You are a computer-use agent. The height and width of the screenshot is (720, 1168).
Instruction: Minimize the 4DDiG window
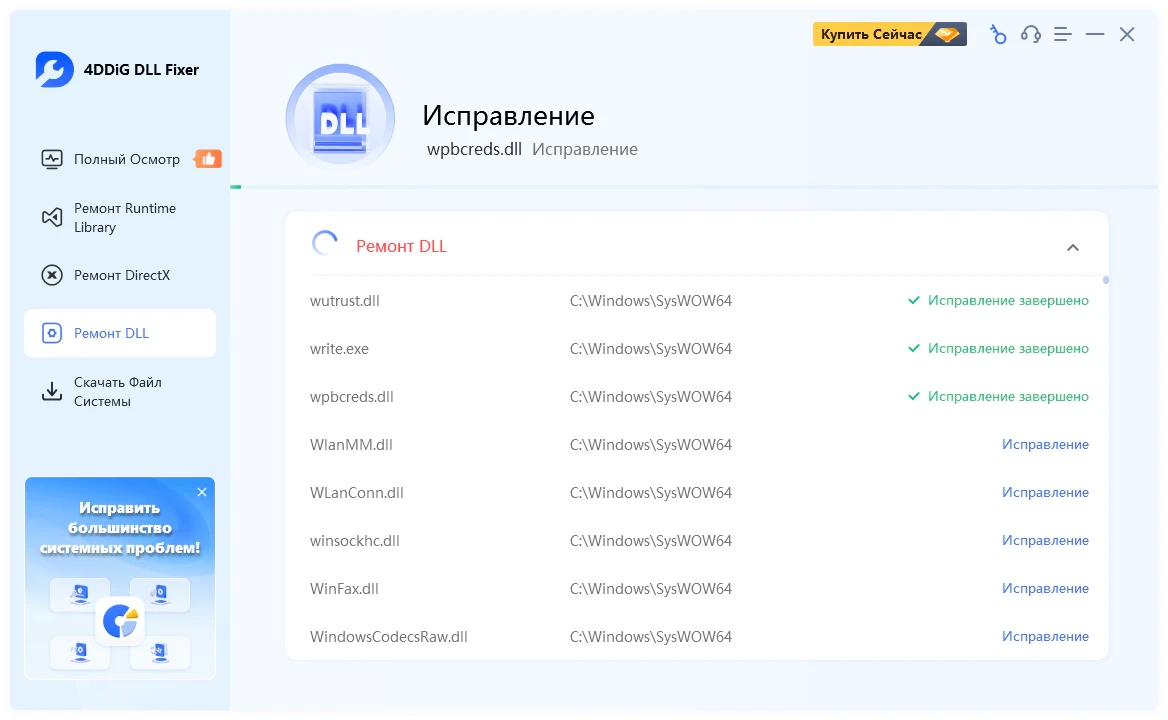point(1095,34)
